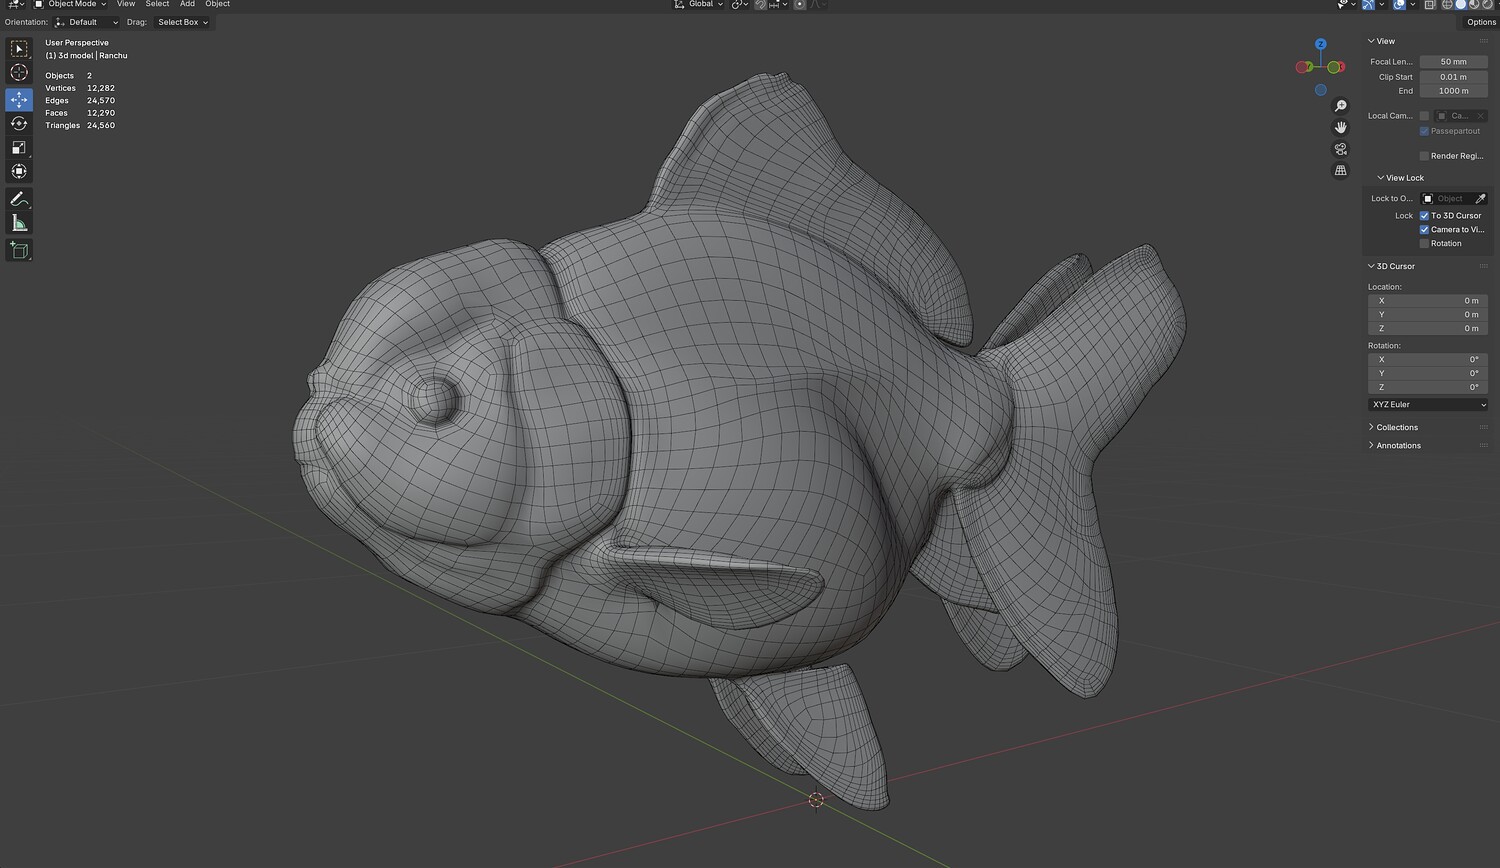Toggle the Passepartout checkbox
This screenshot has width=1500, height=868.
1424,131
